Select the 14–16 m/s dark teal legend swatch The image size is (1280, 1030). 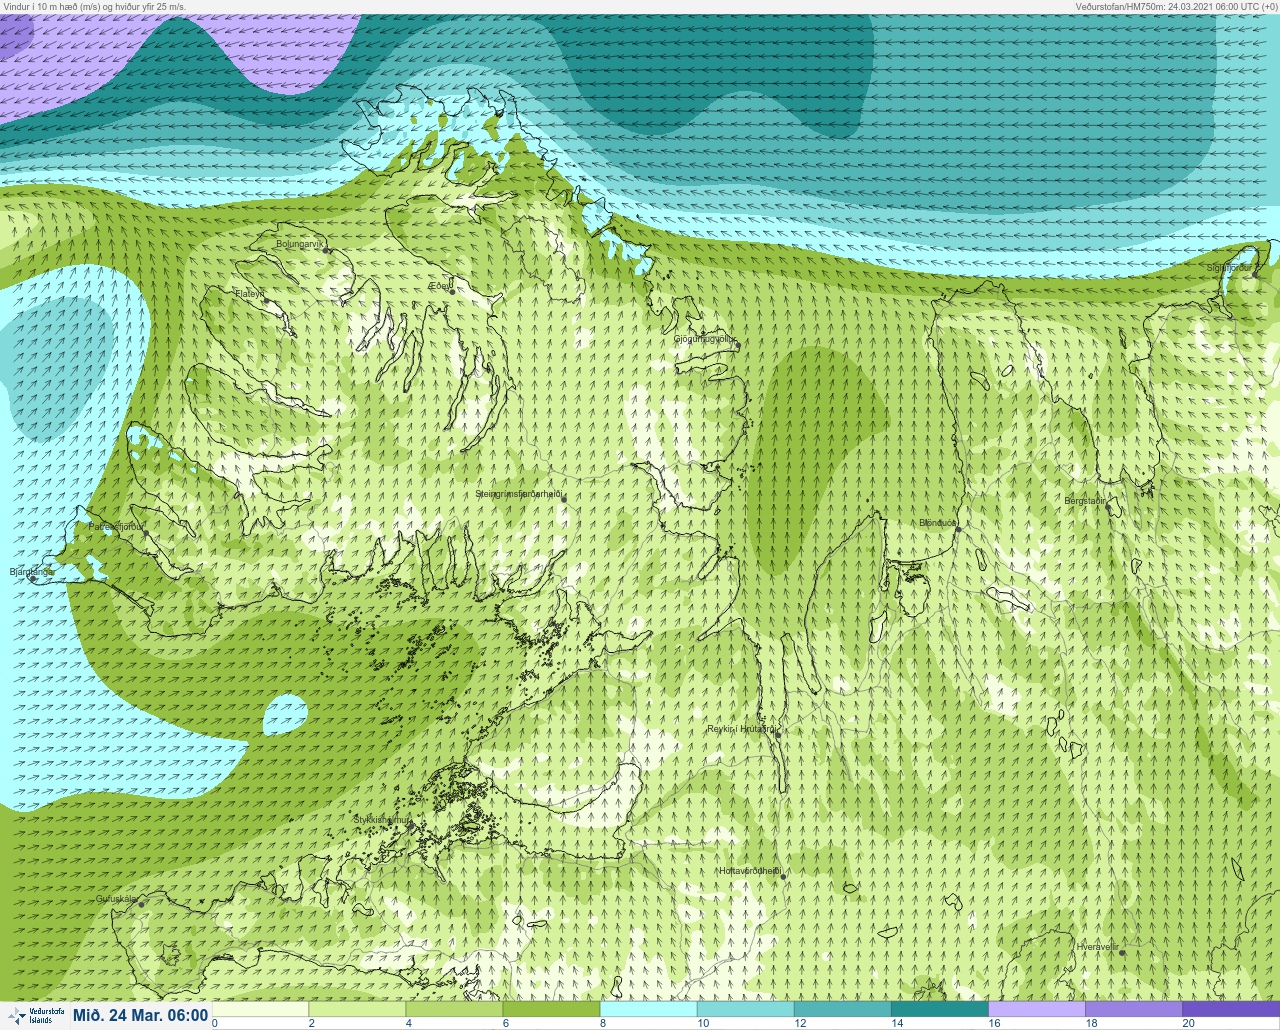(939, 1009)
